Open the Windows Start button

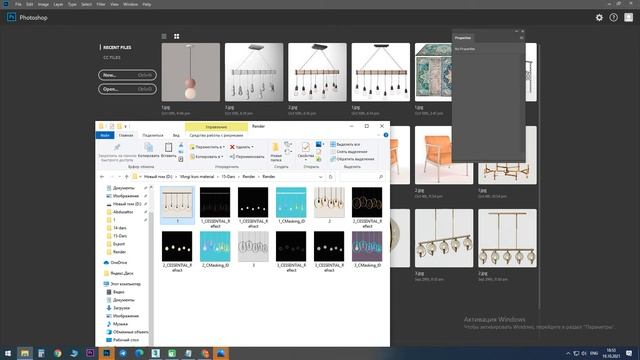tap(7, 353)
